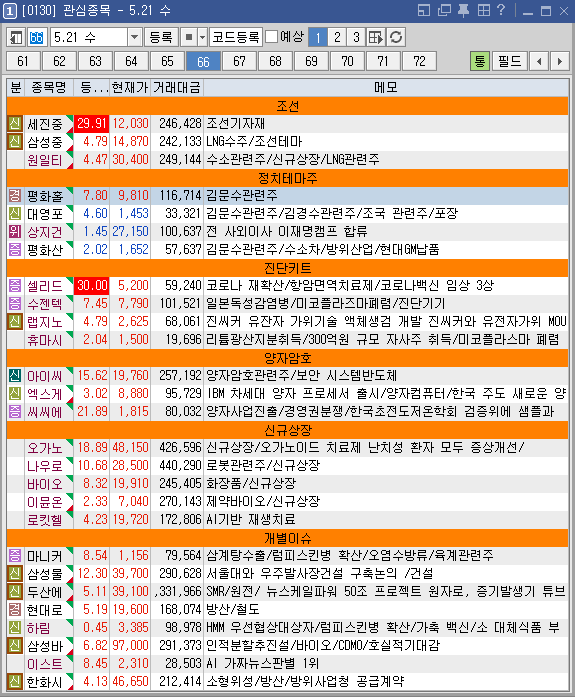Screen dimensions: 575x697
Task: Switch to tab 67
Action: click(239, 61)
